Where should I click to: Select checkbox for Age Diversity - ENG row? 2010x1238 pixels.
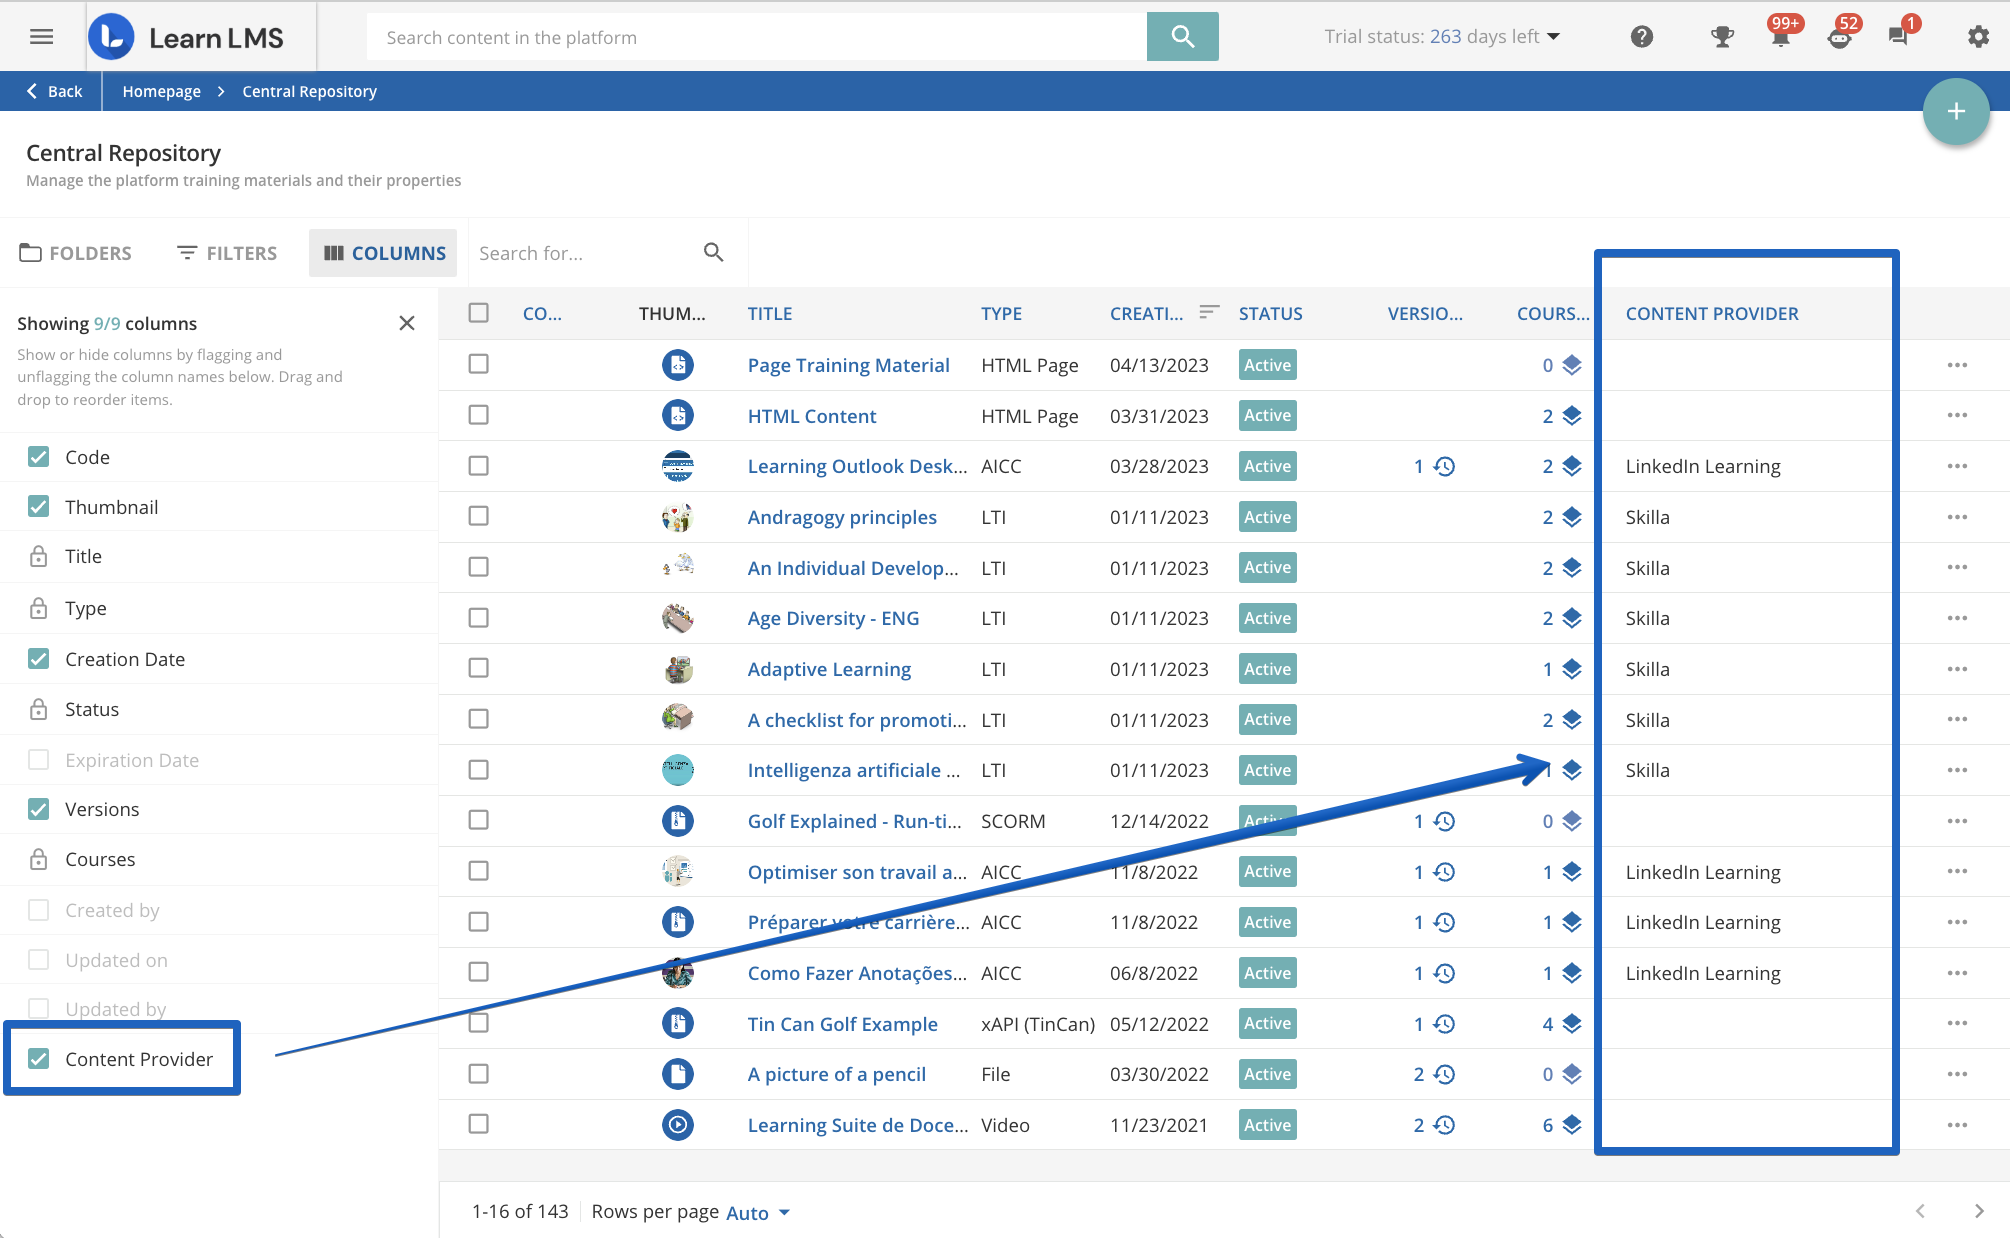[x=479, y=618]
